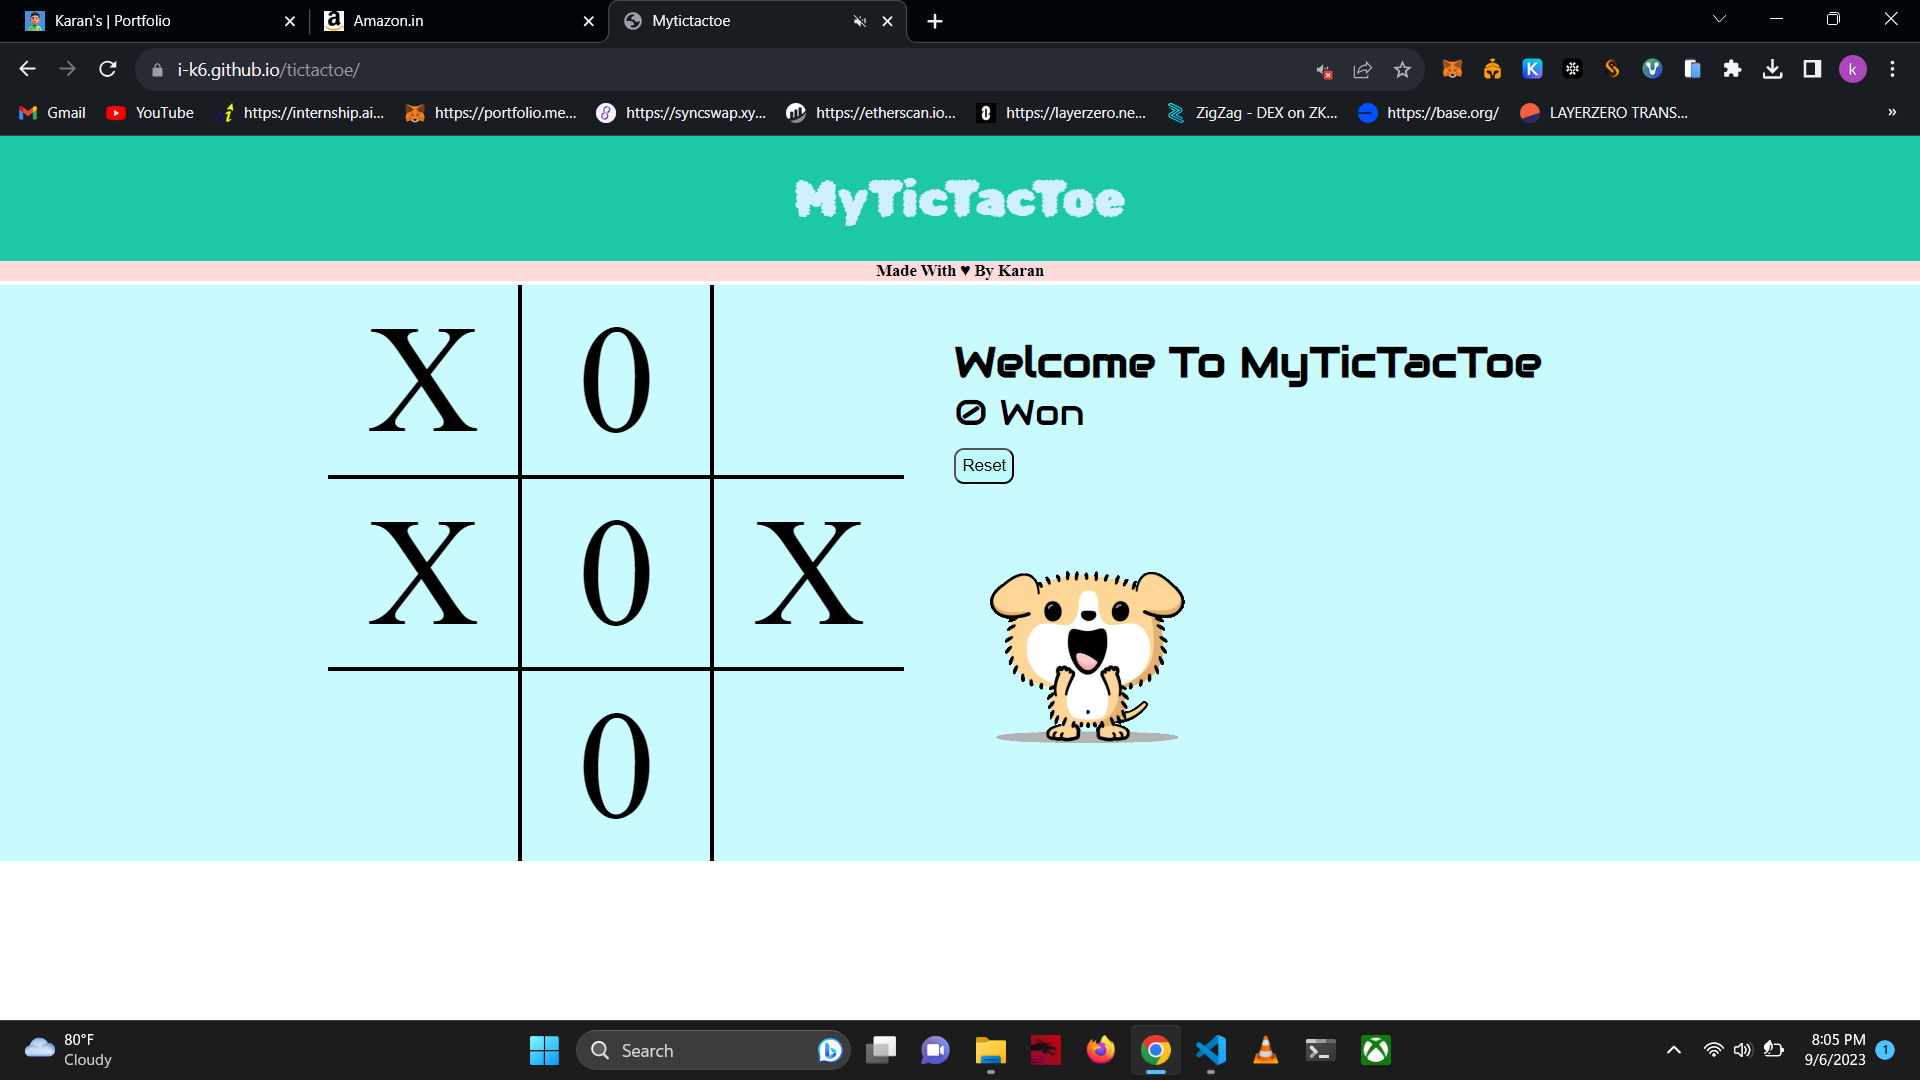Open the Windows Start menu
Viewport: 1920px width, 1080px height.
(x=544, y=1050)
